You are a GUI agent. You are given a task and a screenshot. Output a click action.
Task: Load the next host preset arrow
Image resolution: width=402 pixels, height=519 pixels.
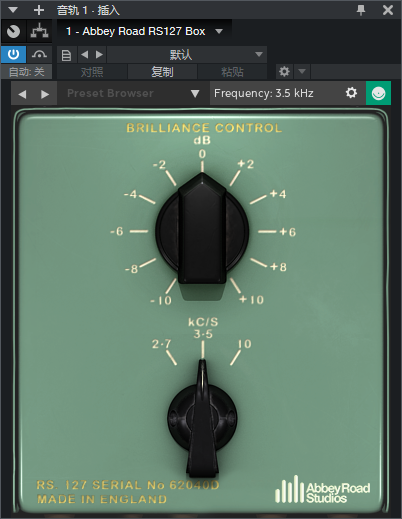pos(99,54)
